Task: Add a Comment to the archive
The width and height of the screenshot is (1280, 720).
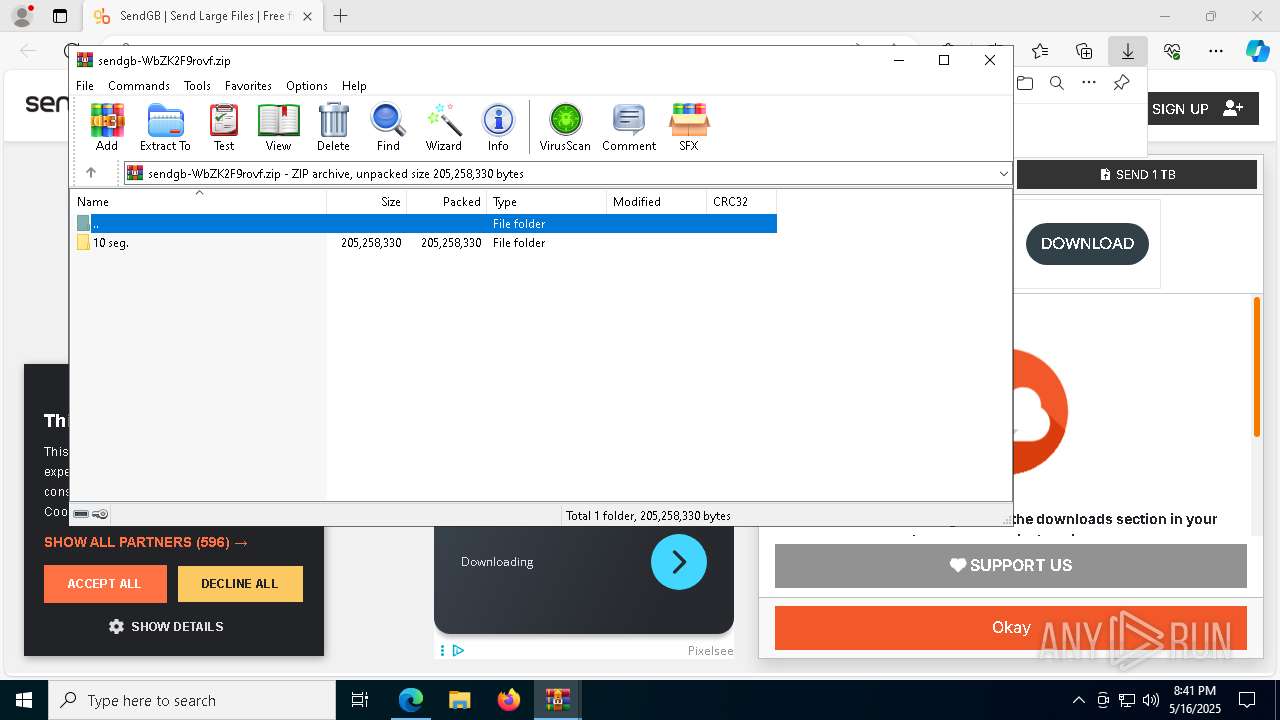Action: (629, 127)
